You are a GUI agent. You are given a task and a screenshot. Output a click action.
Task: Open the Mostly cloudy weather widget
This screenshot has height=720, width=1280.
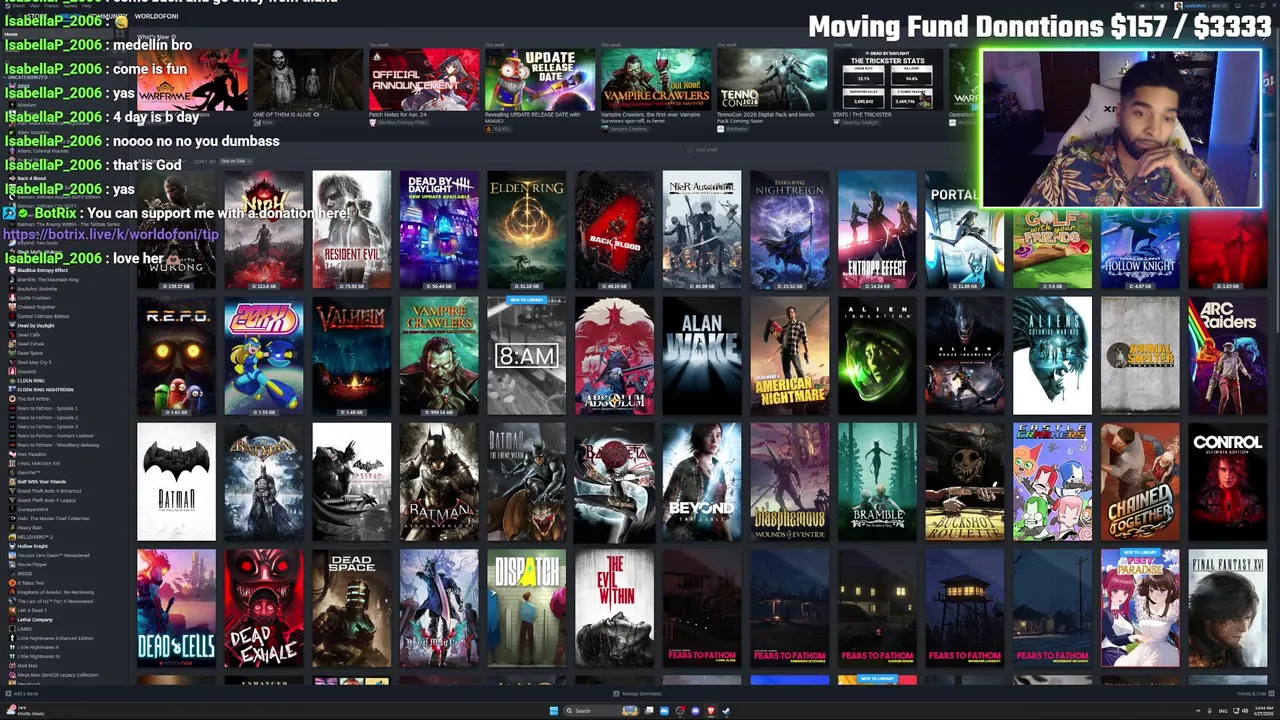(x=25, y=711)
